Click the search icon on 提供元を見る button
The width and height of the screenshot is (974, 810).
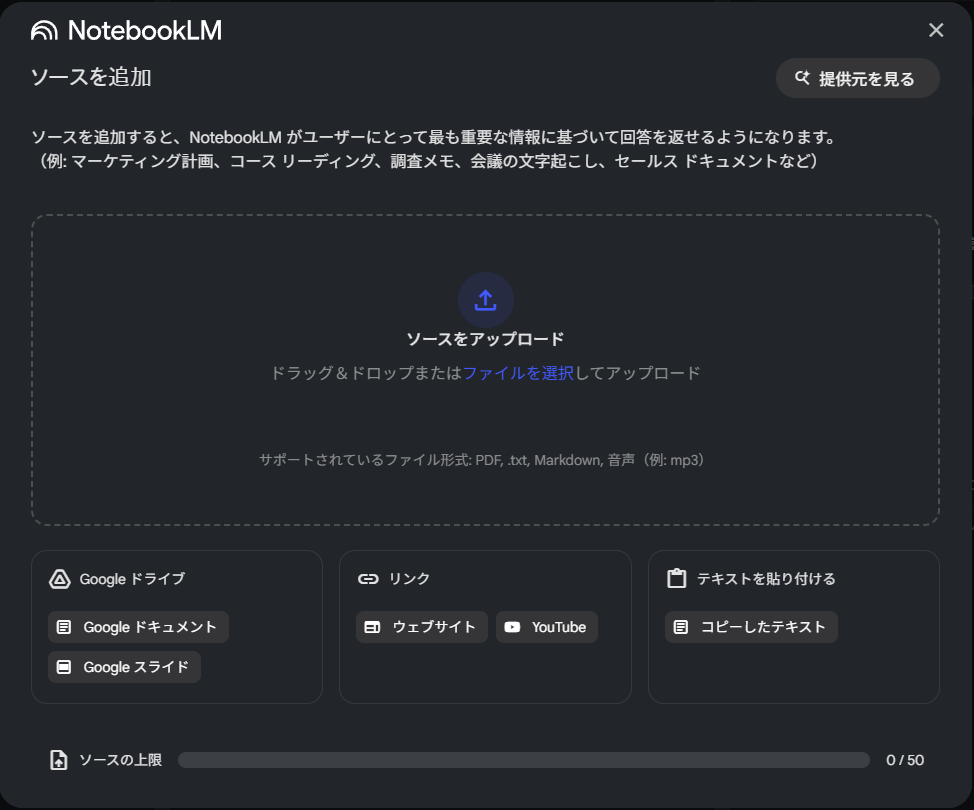click(x=801, y=77)
